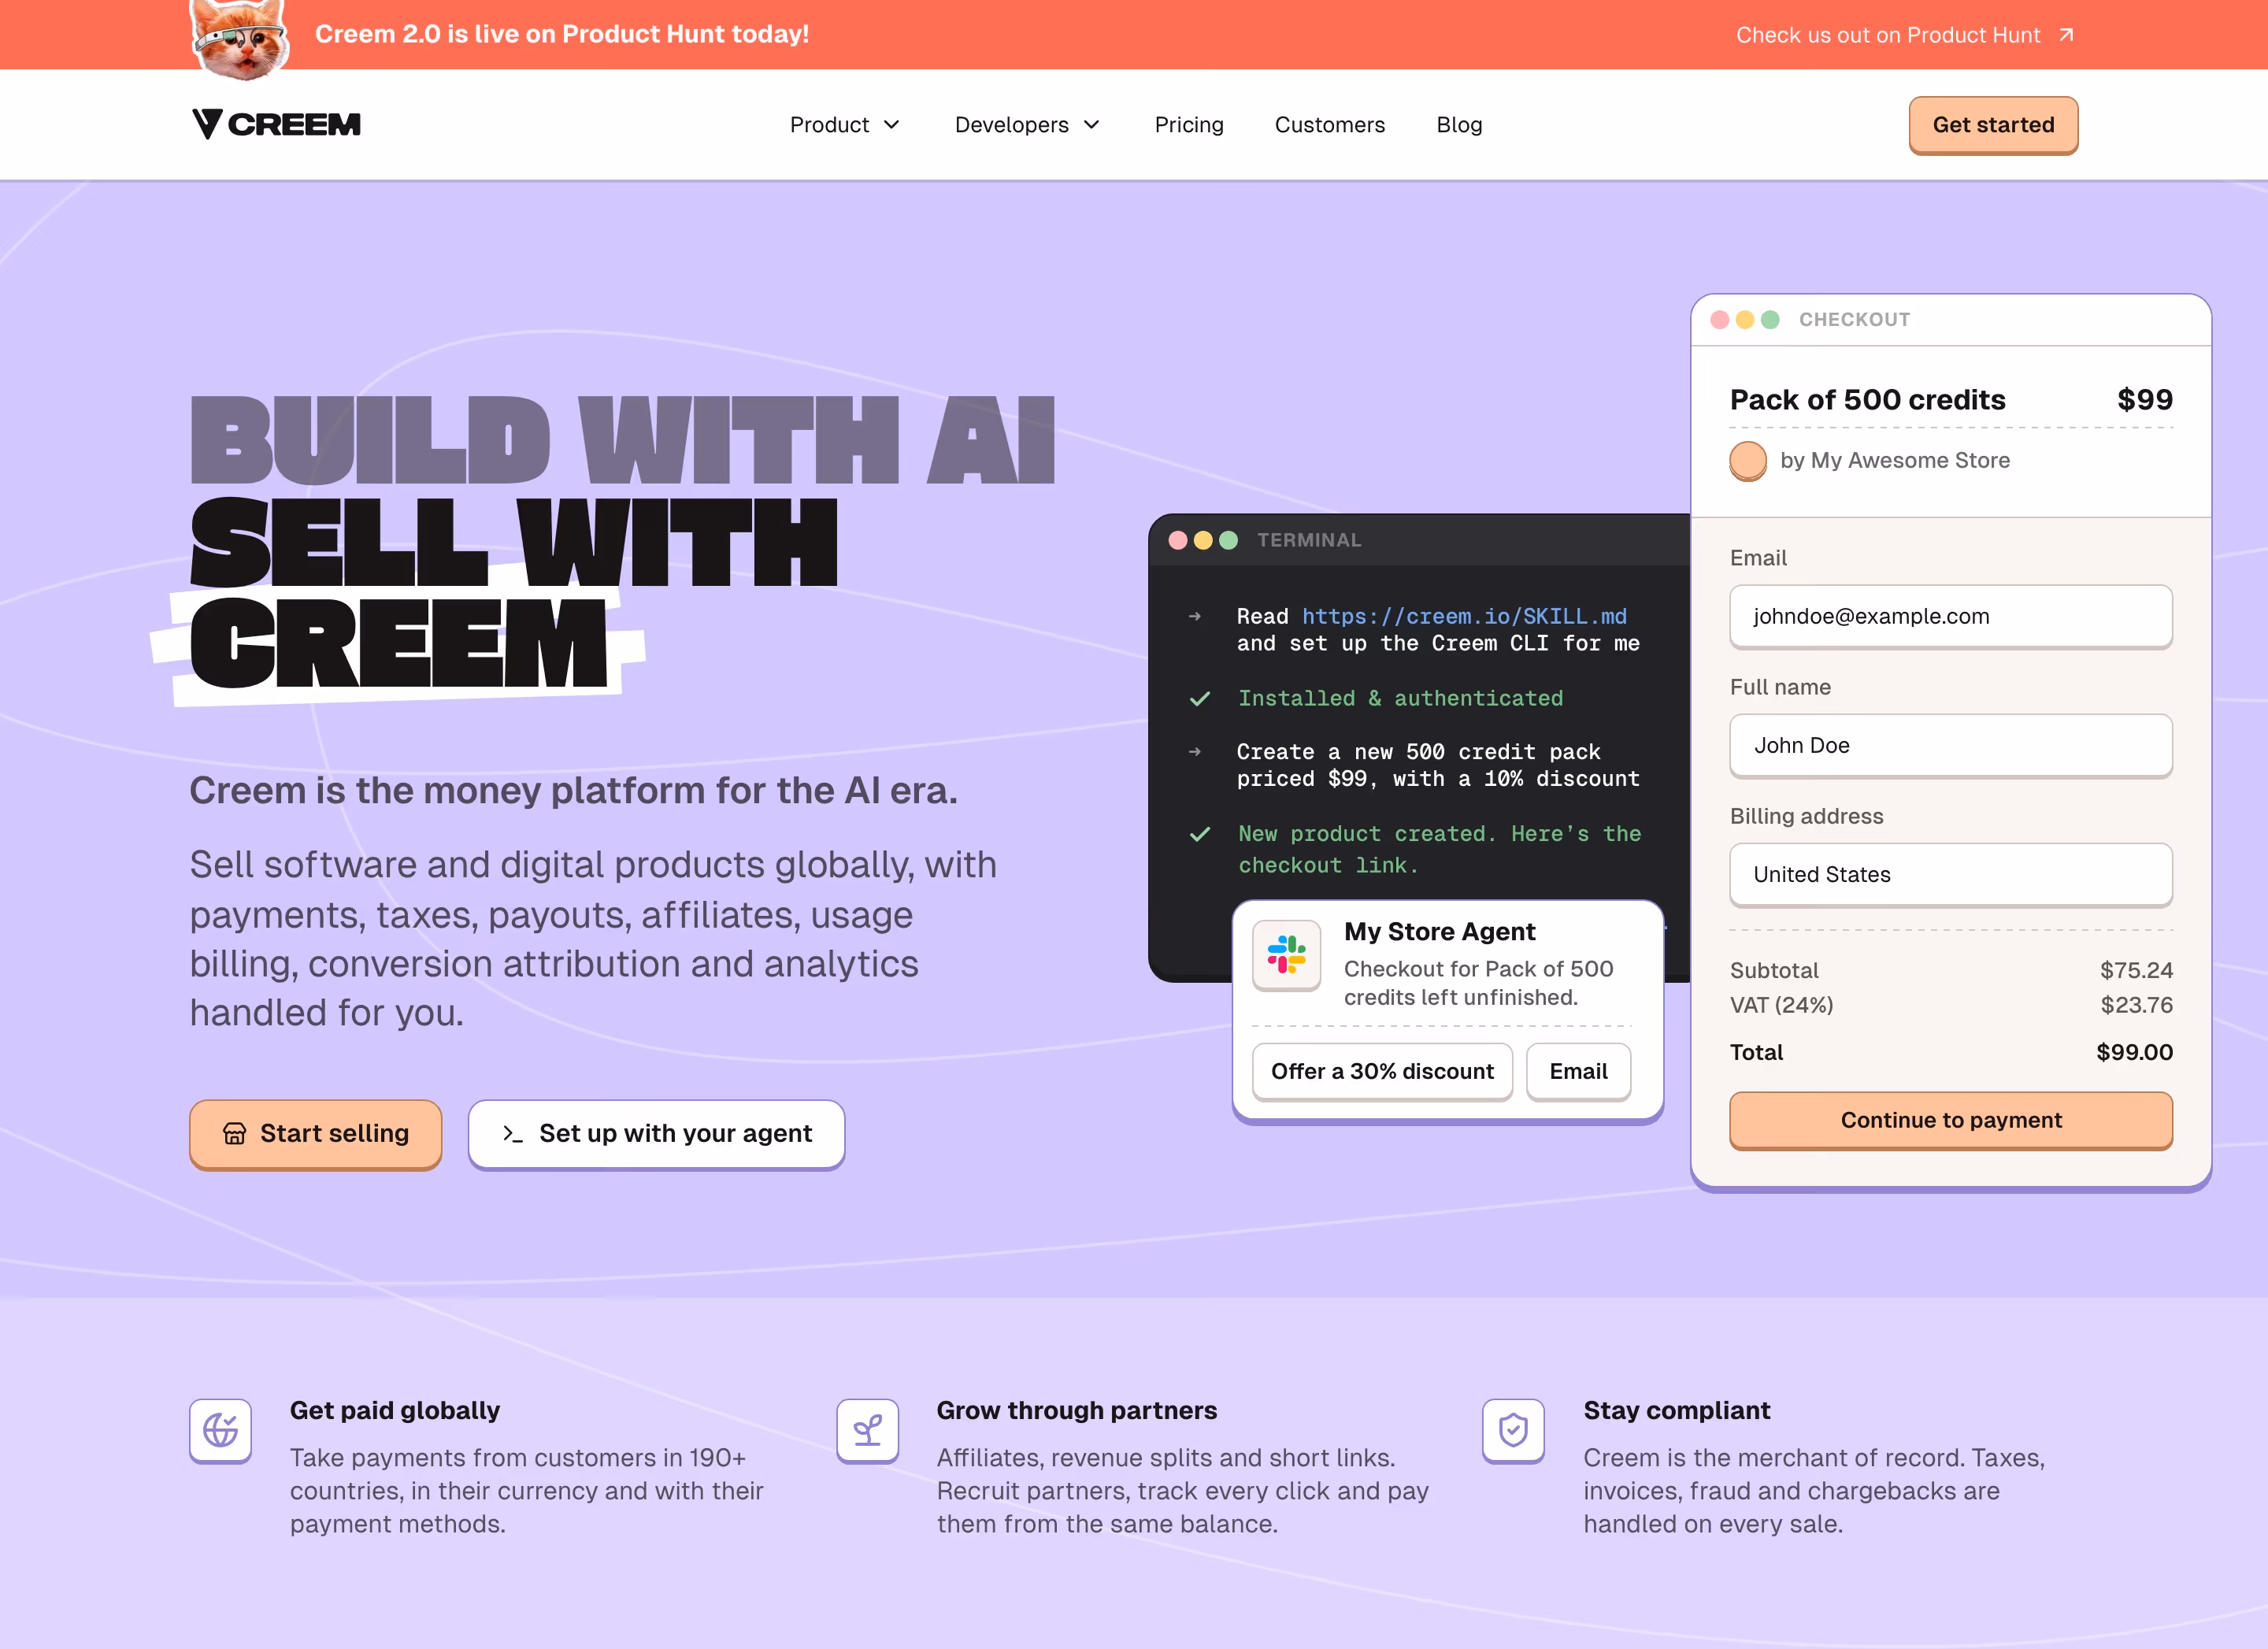Click the Get paid globally heading
This screenshot has width=2268, height=1649.
click(x=395, y=1410)
